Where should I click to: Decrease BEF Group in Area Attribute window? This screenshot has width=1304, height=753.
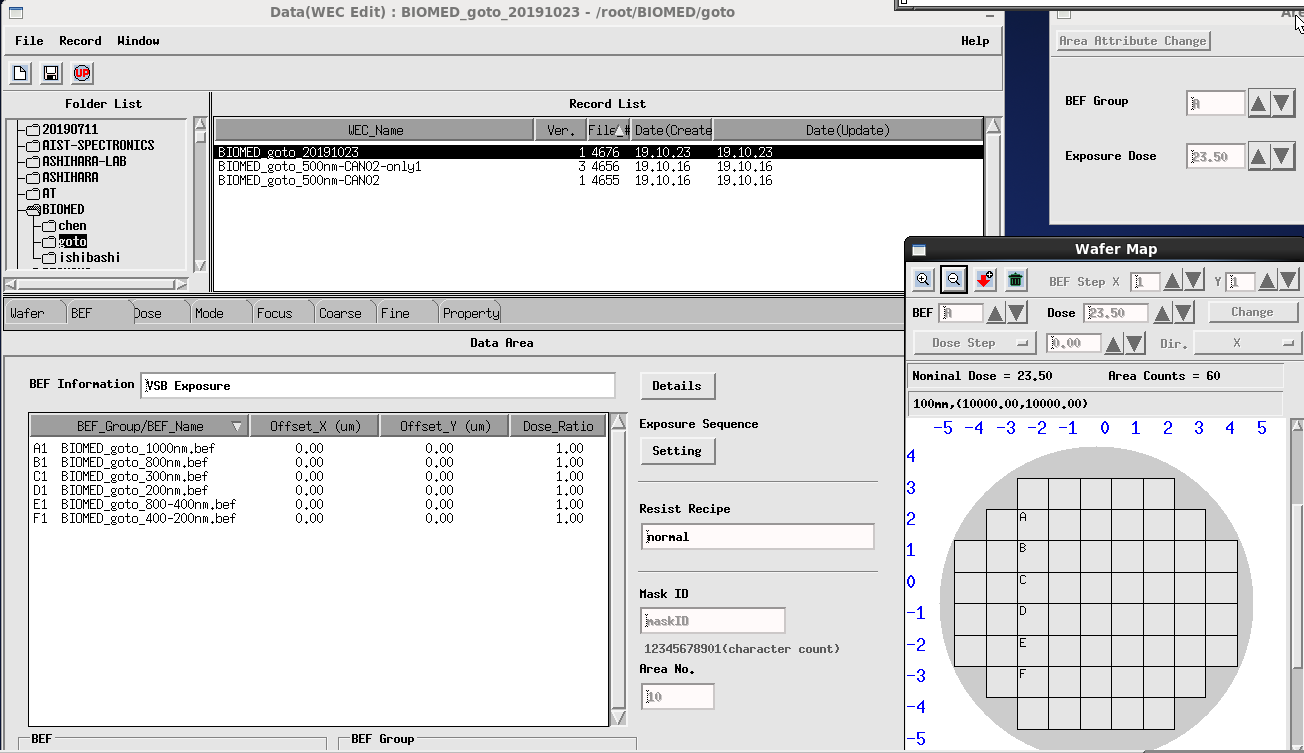click(x=1283, y=102)
